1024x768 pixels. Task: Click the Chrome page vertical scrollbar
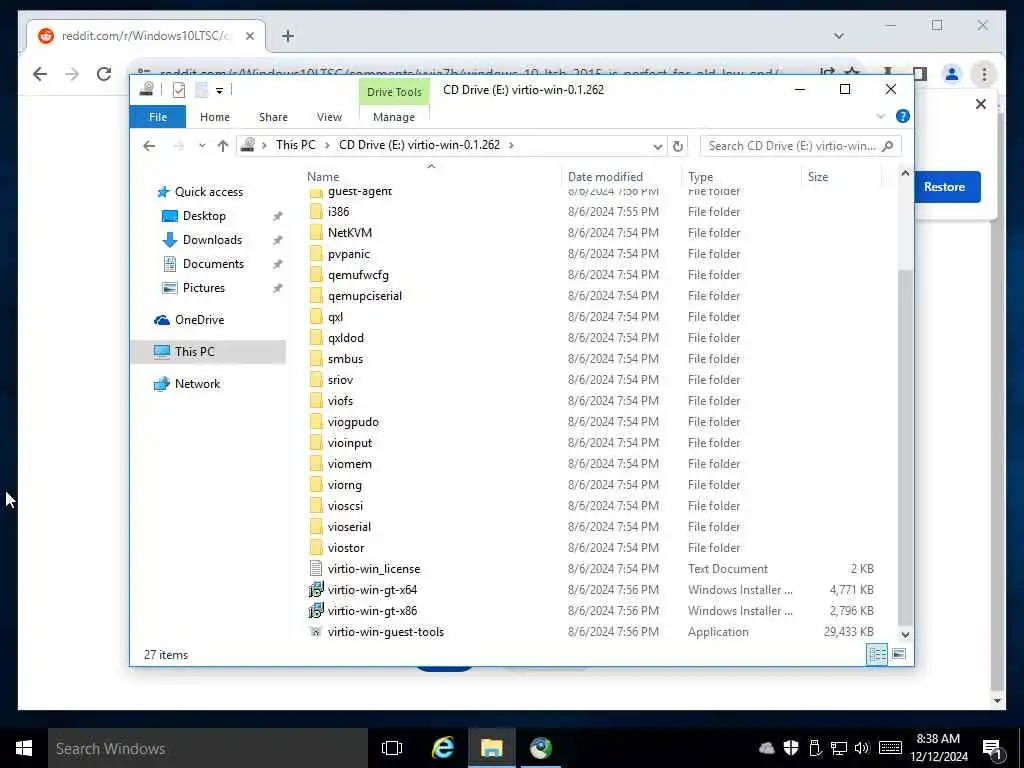click(997, 457)
